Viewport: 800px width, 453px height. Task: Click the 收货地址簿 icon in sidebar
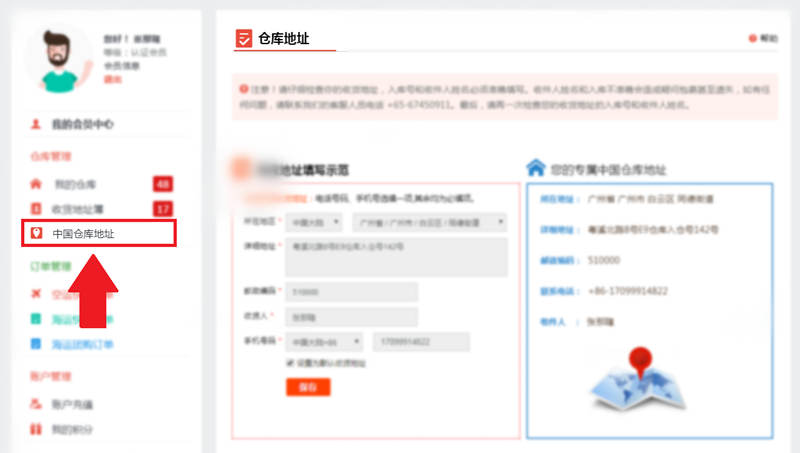click(x=36, y=209)
